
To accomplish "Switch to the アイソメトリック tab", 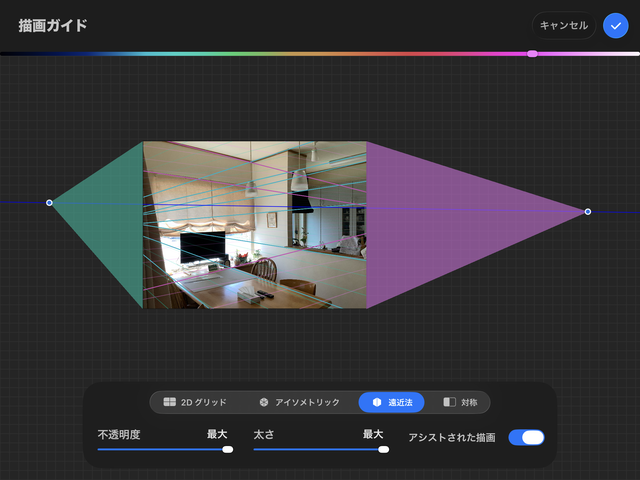I will [x=299, y=402].
